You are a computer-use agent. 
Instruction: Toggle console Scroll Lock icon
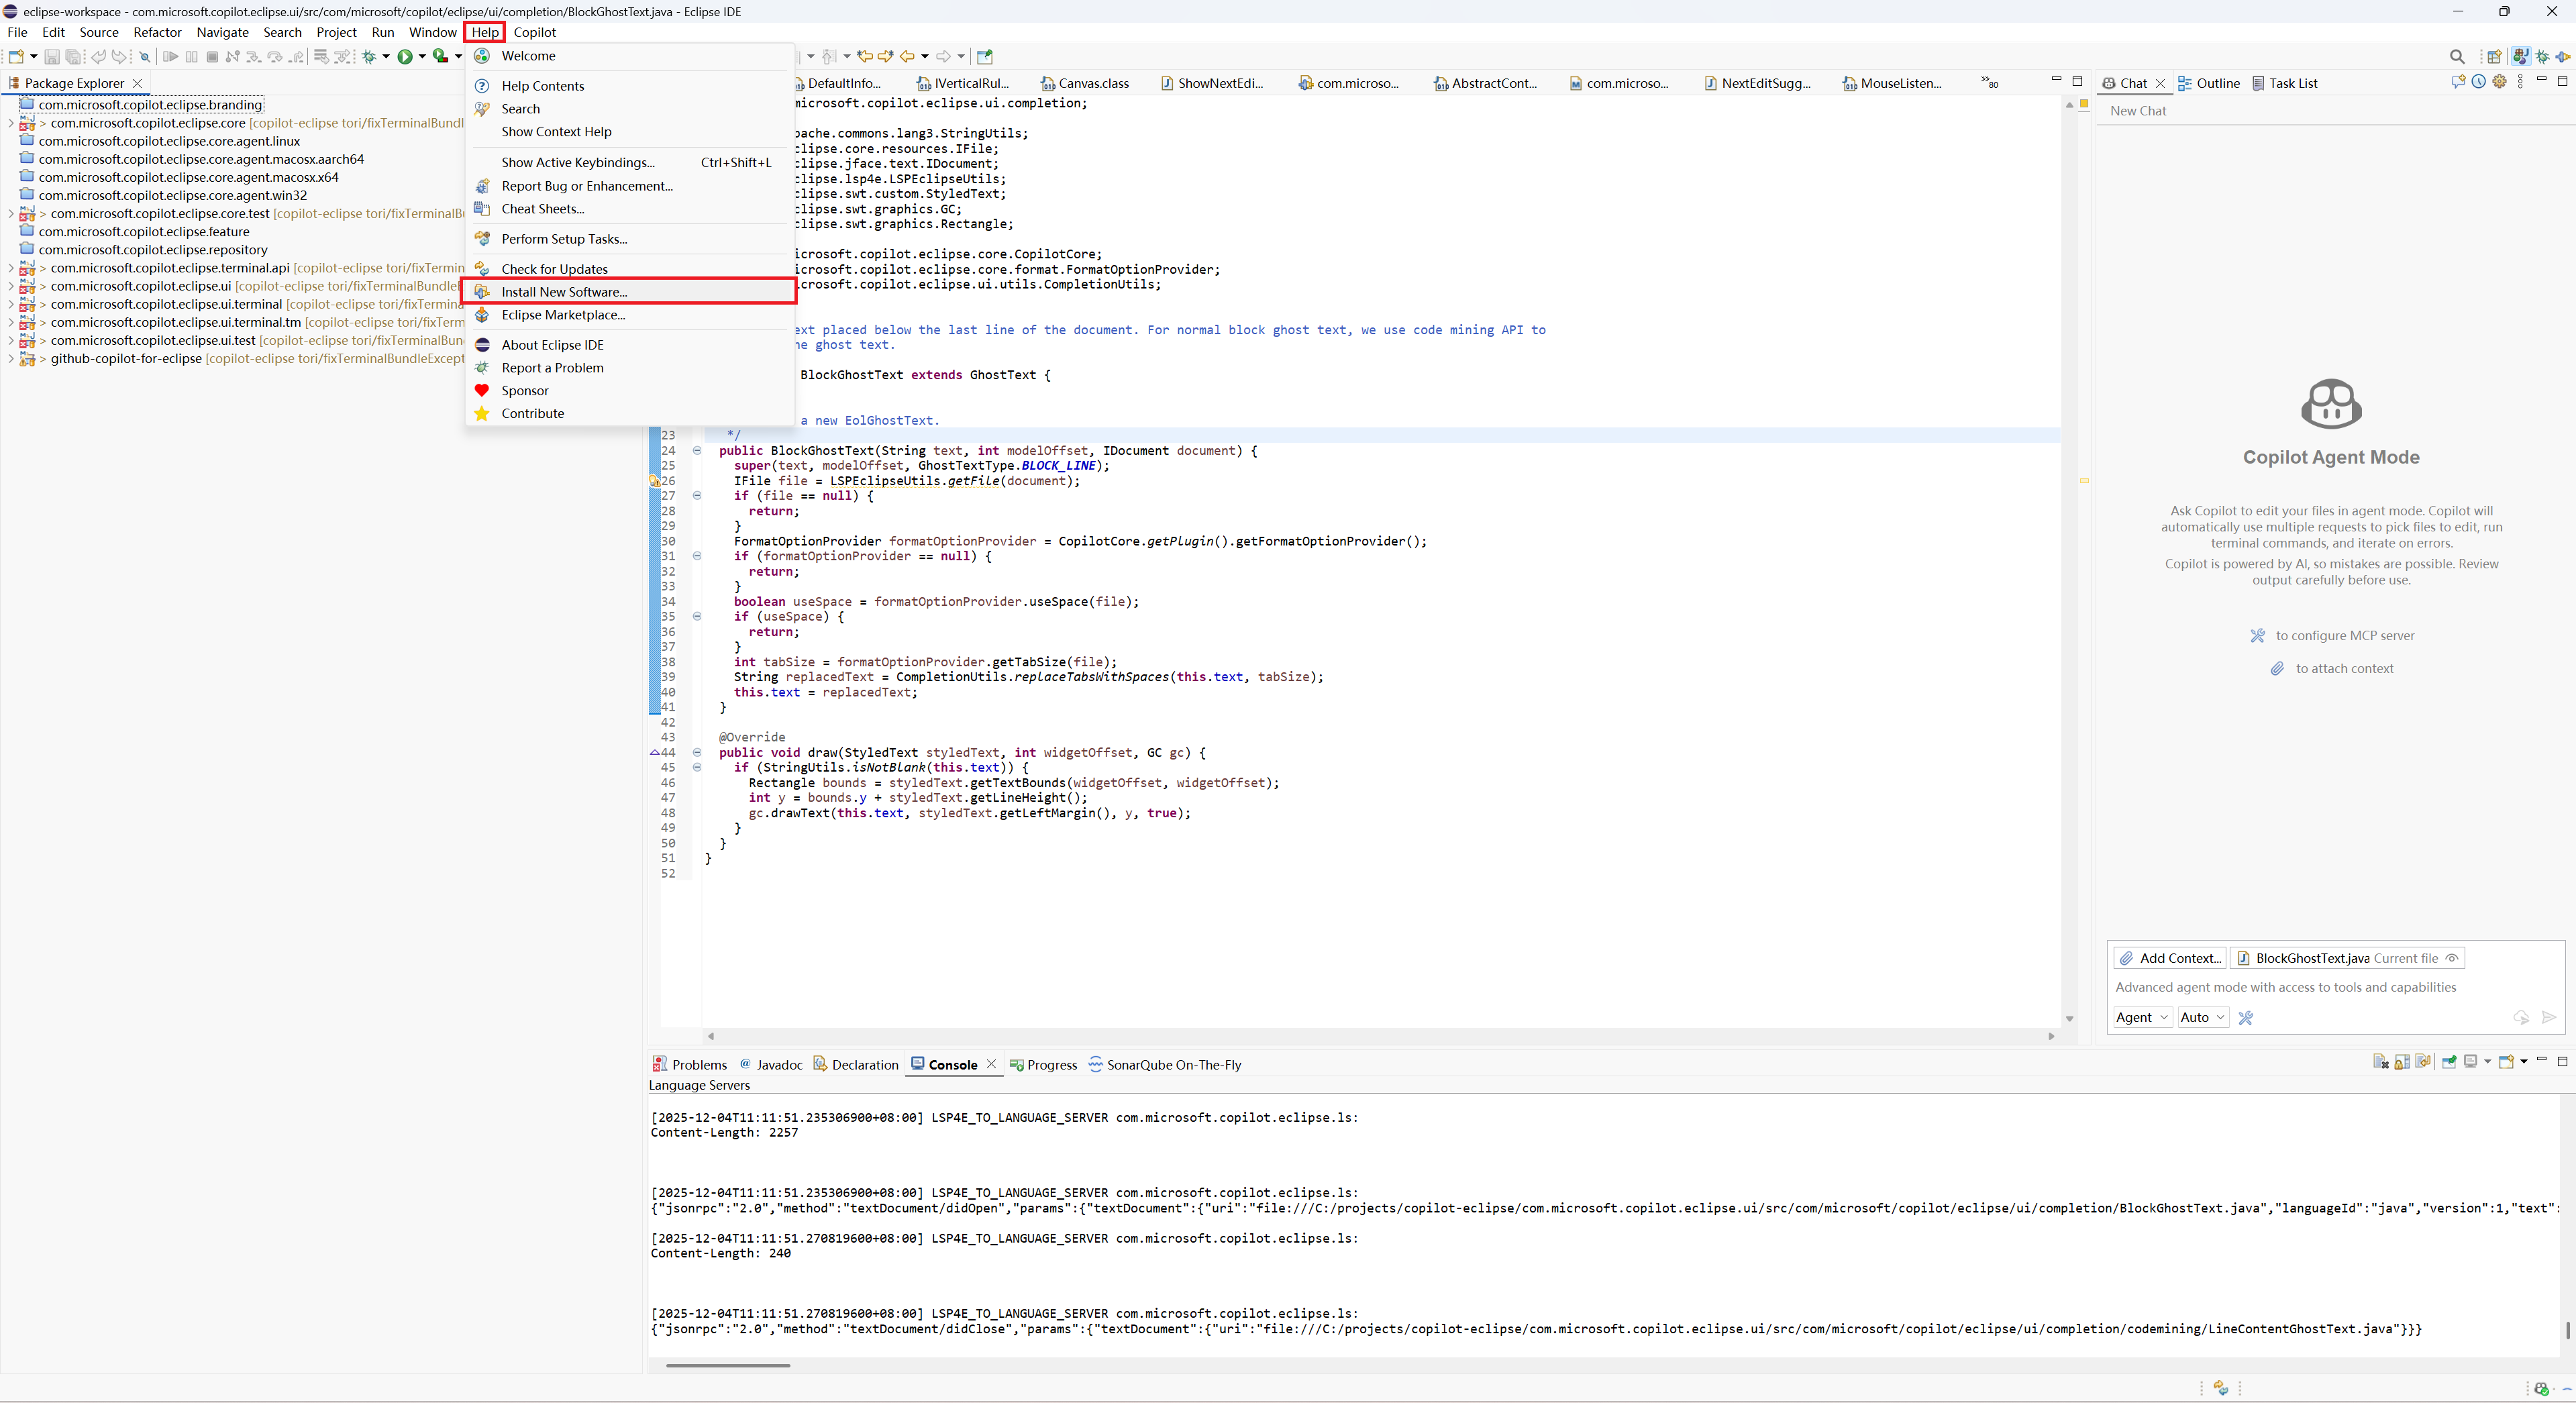click(2401, 1062)
